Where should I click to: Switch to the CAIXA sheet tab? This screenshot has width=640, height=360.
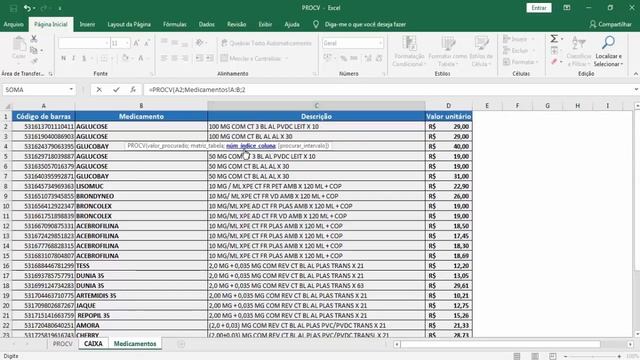pos(93,344)
